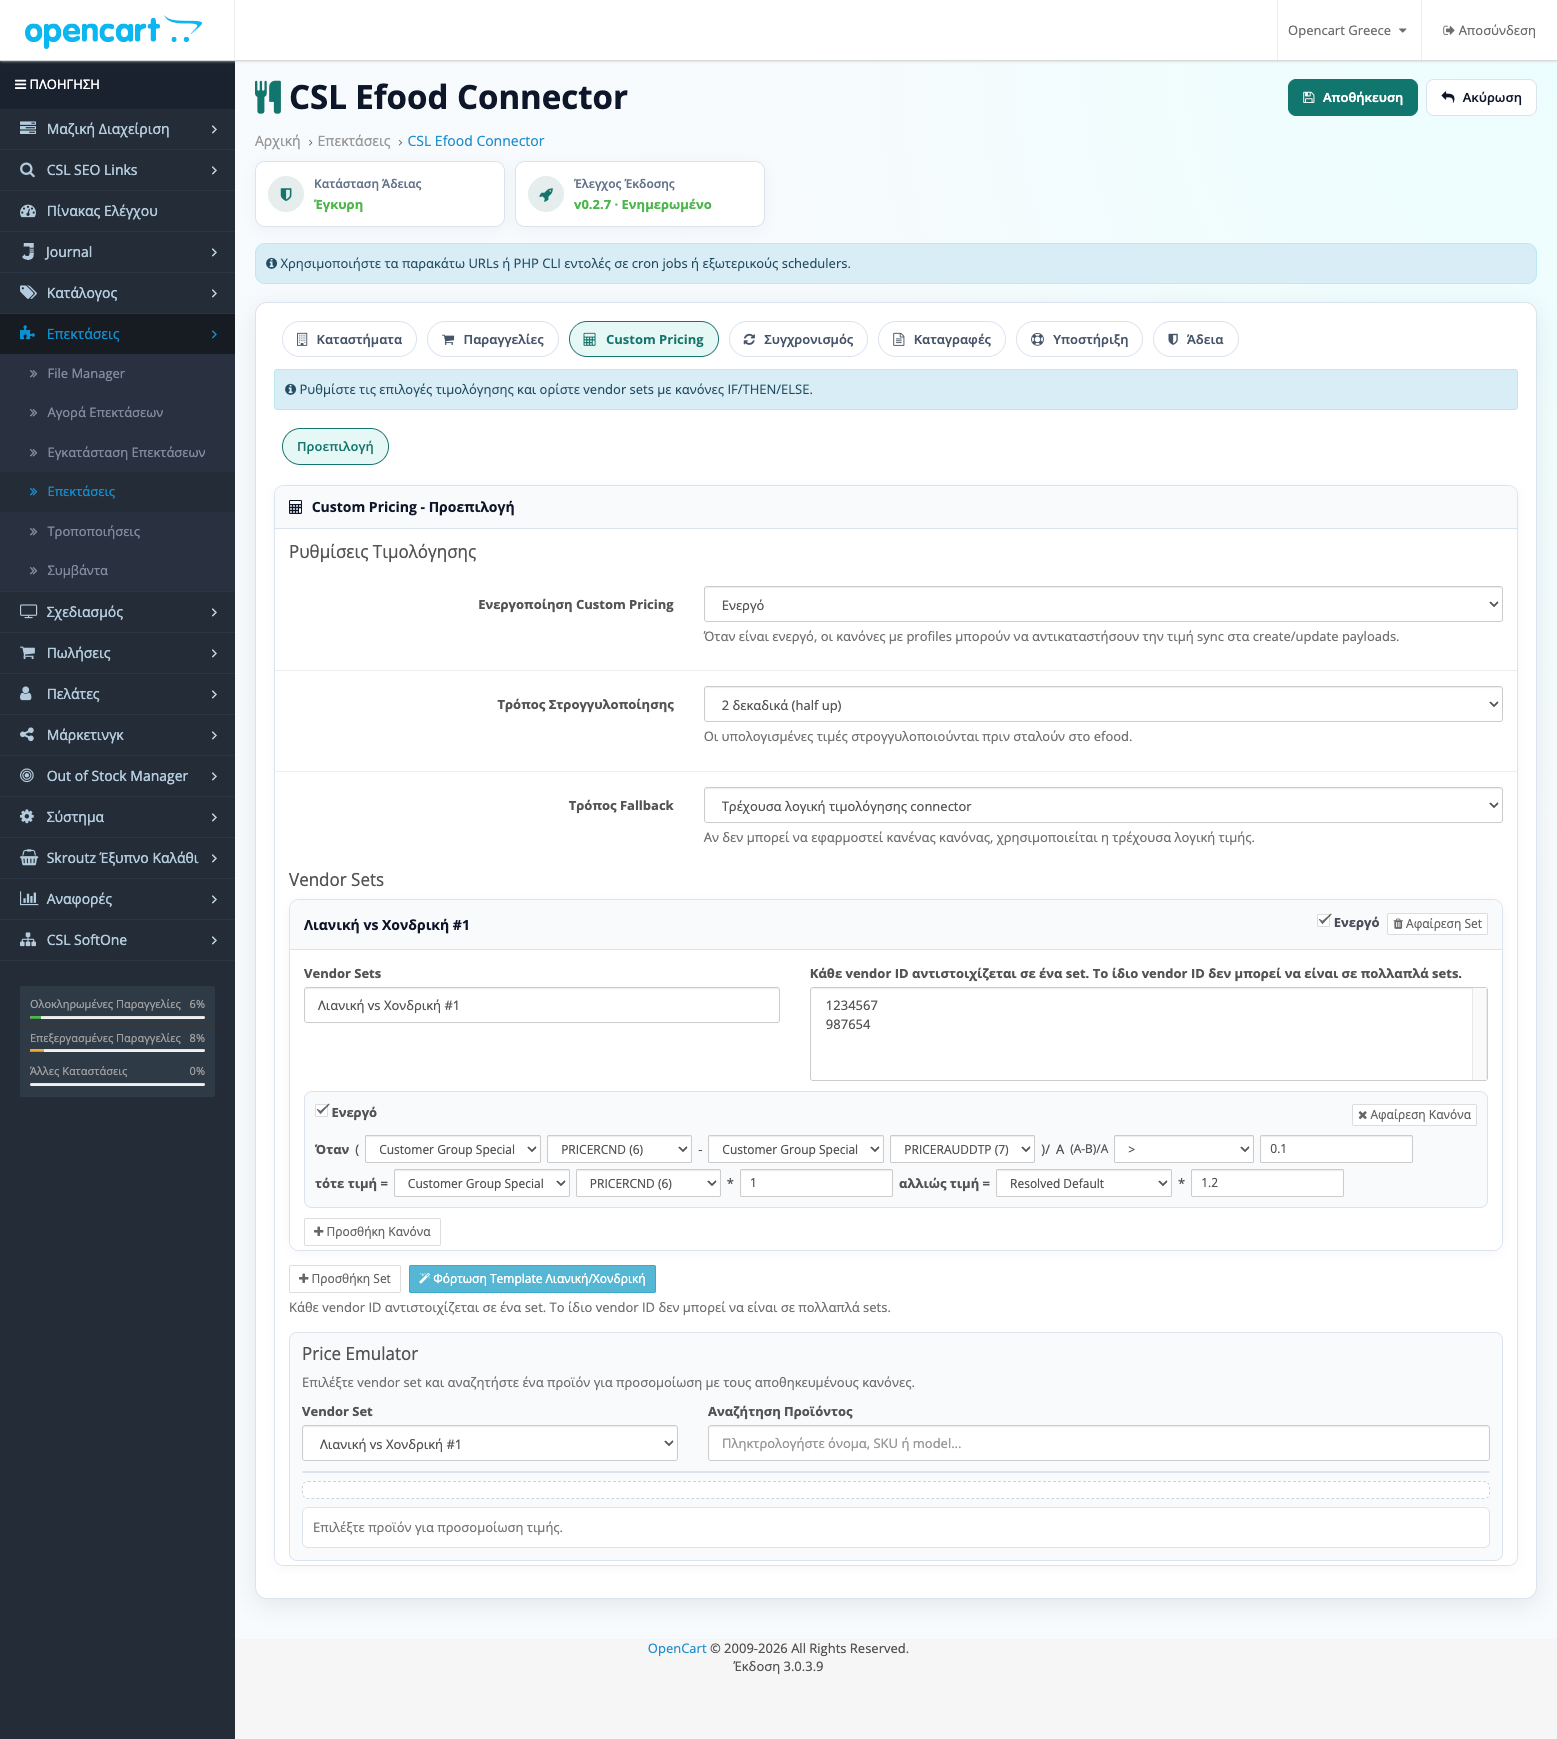Open the first Όταν Customer Group Special dropdown
This screenshot has height=1739, width=1557.
point(453,1150)
